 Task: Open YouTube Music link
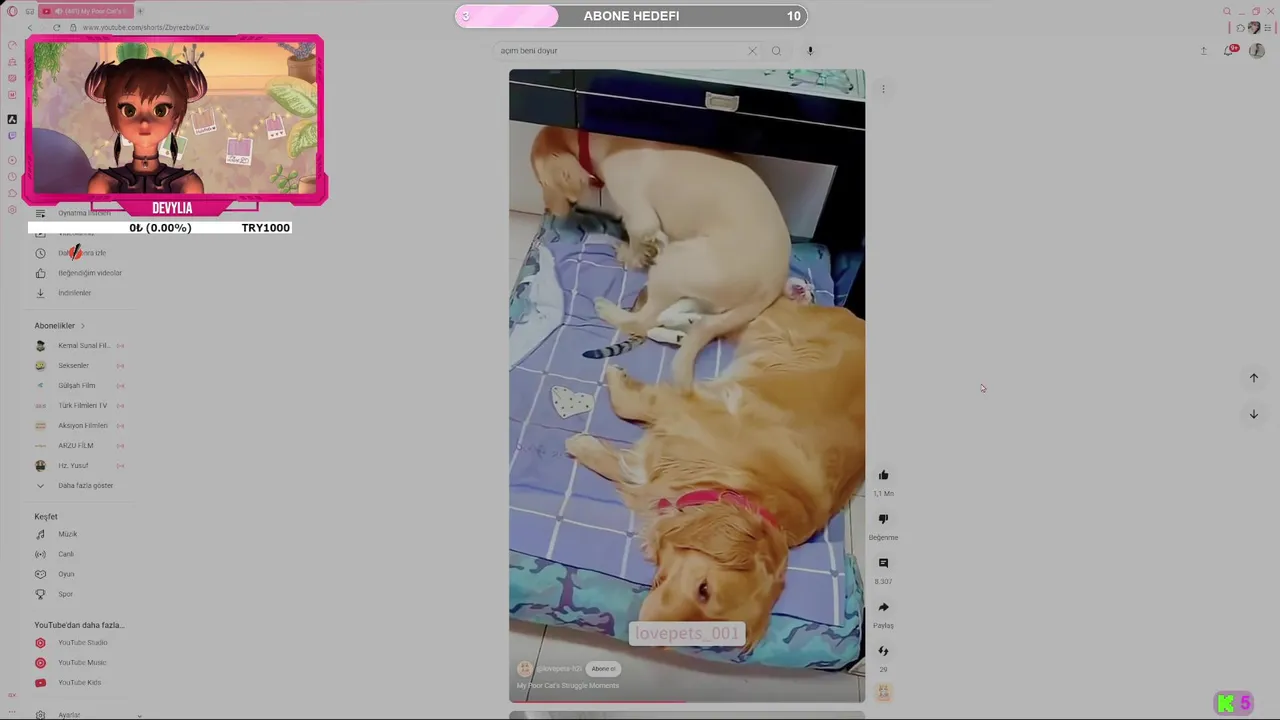[x=72, y=663]
